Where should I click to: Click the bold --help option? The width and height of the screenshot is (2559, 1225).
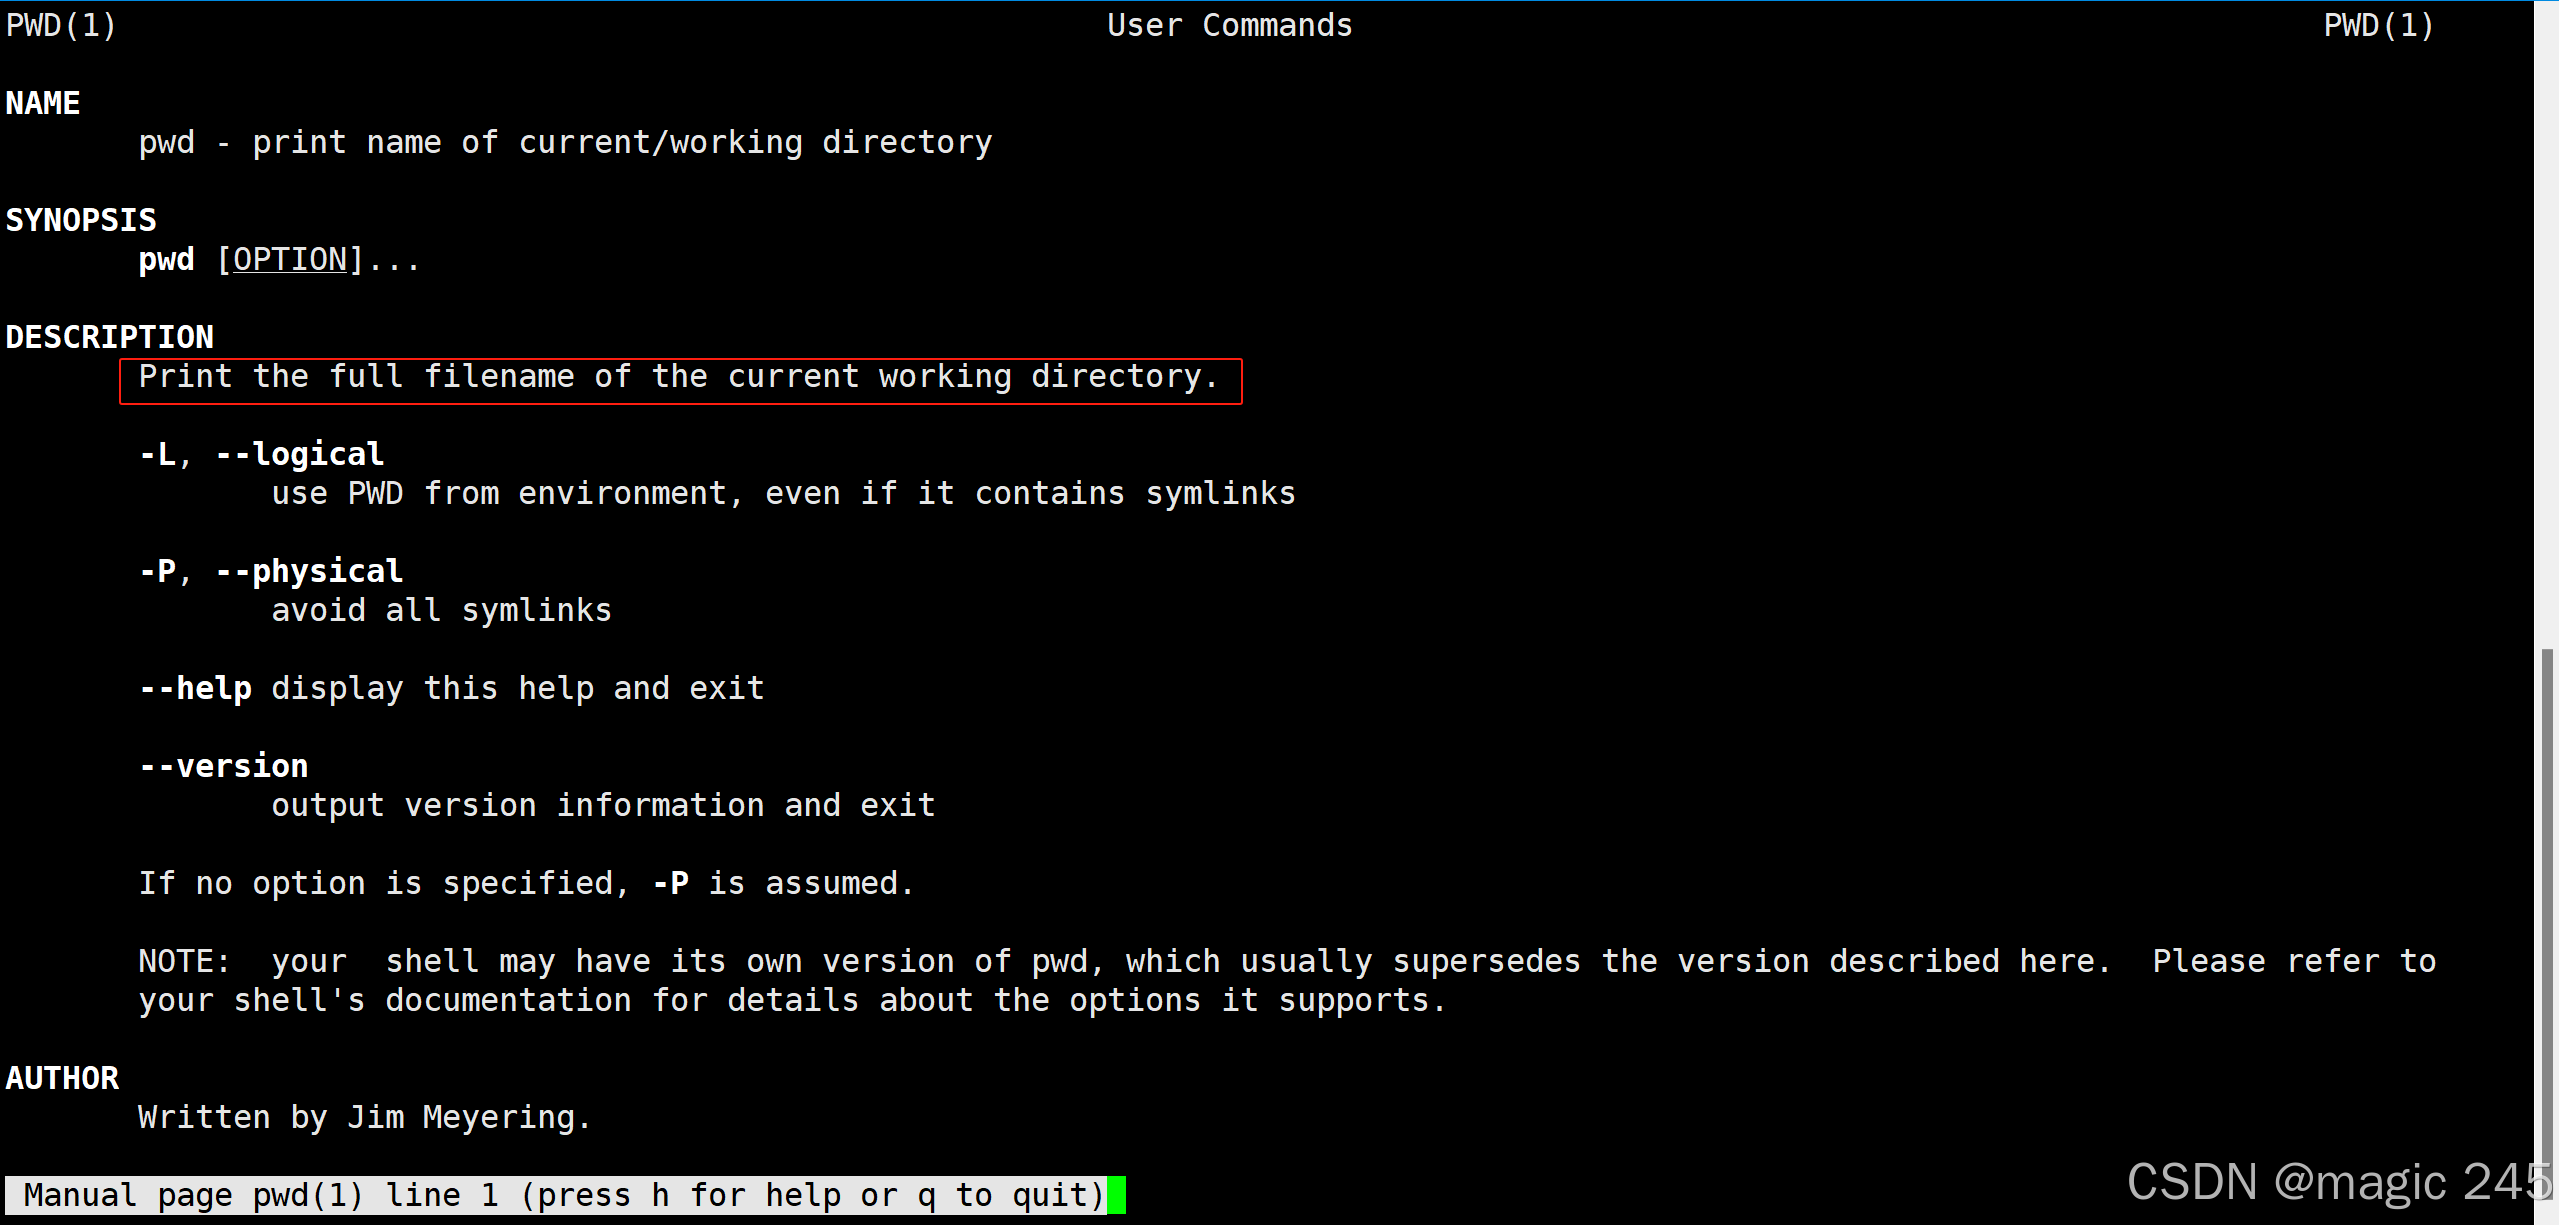[x=195, y=688]
